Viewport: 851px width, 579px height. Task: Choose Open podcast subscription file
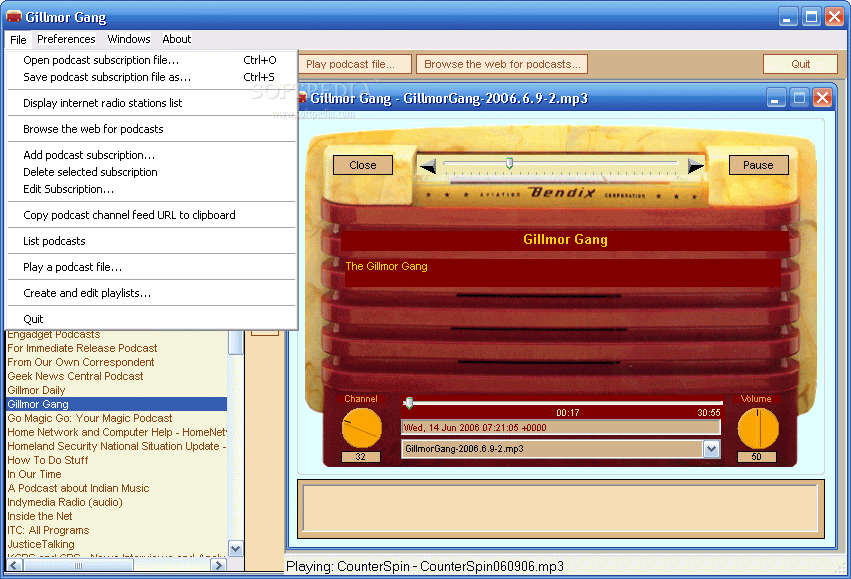[151, 60]
